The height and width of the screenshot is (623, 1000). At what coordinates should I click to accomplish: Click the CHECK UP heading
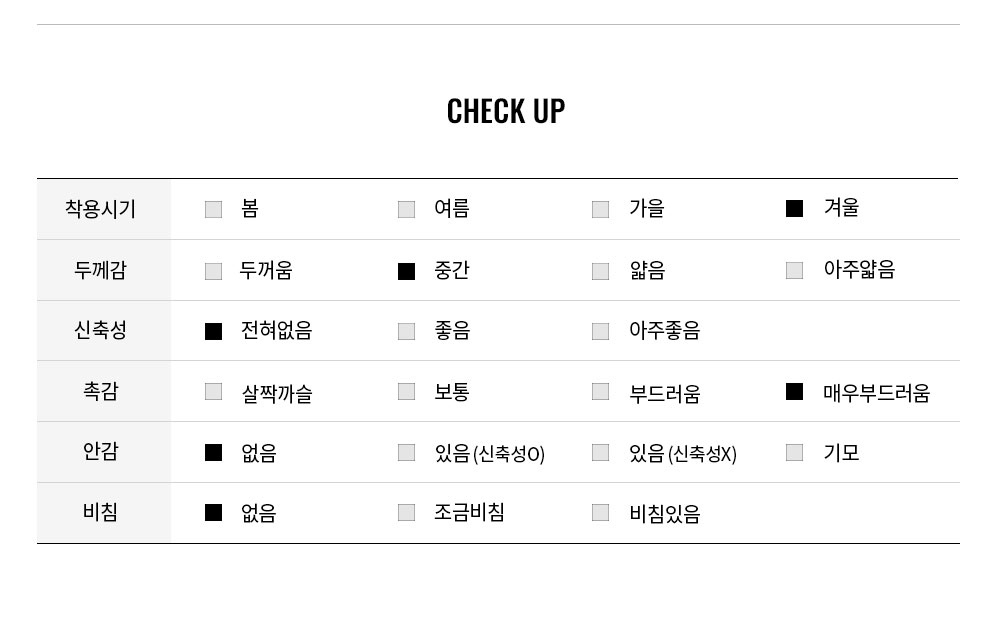pyautogui.click(x=506, y=111)
